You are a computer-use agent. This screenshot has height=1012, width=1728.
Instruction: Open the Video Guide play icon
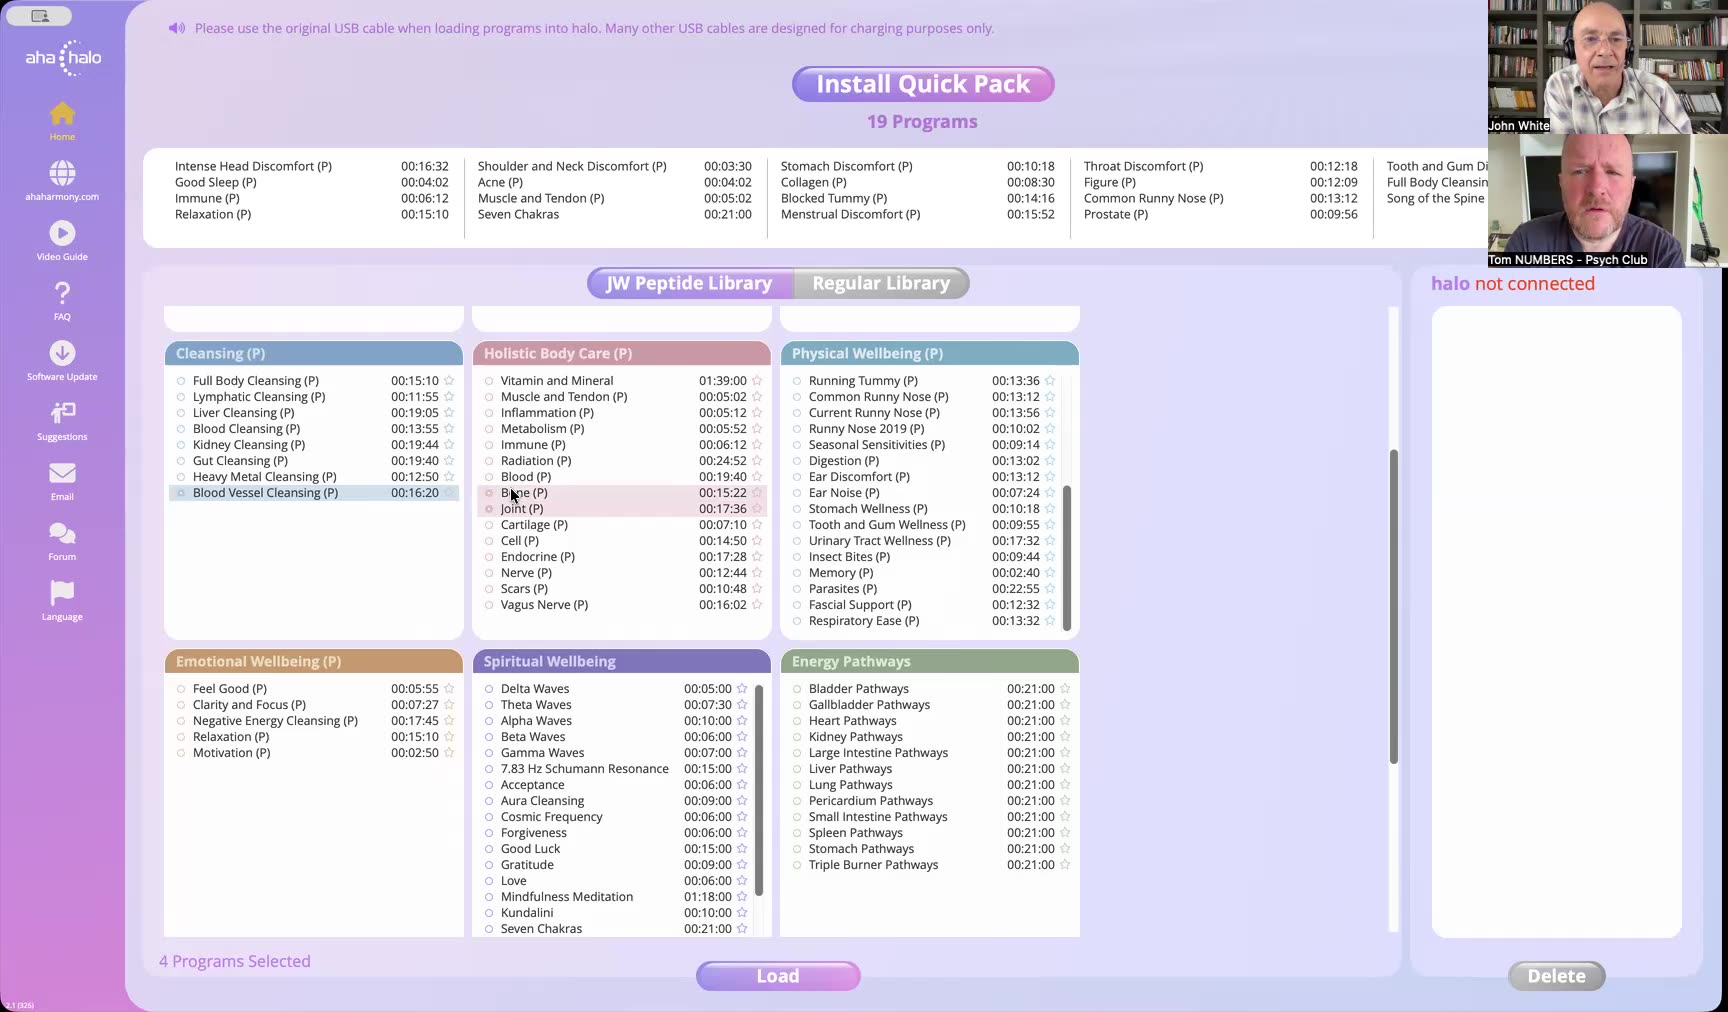(62, 233)
